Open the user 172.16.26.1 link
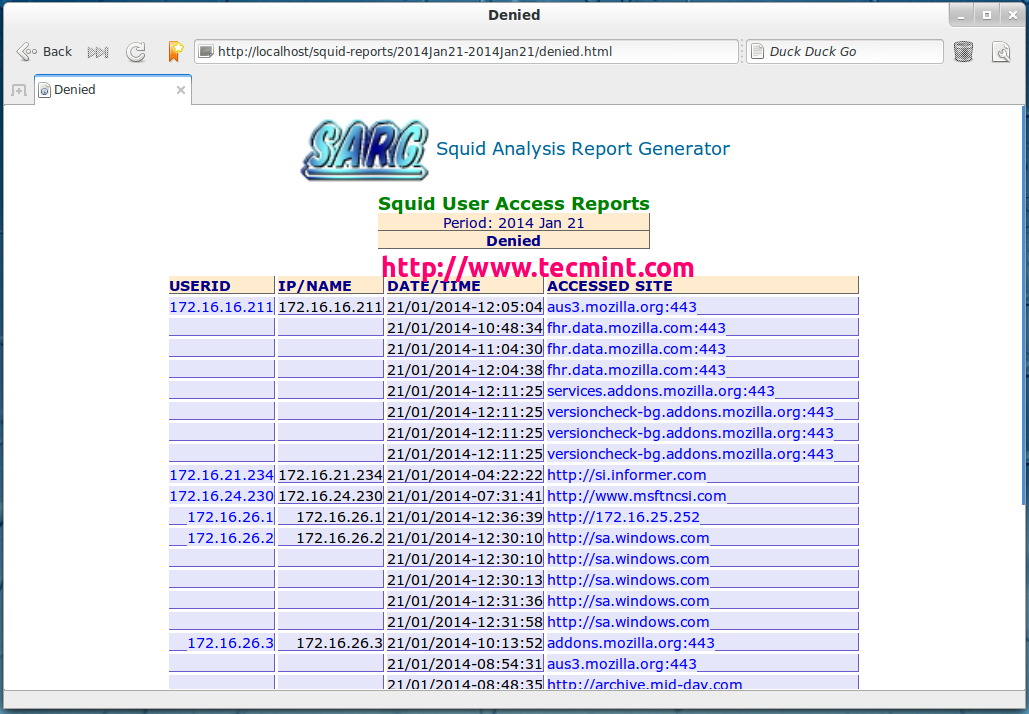This screenshot has height=714, width=1029. pyautogui.click(x=230, y=516)
